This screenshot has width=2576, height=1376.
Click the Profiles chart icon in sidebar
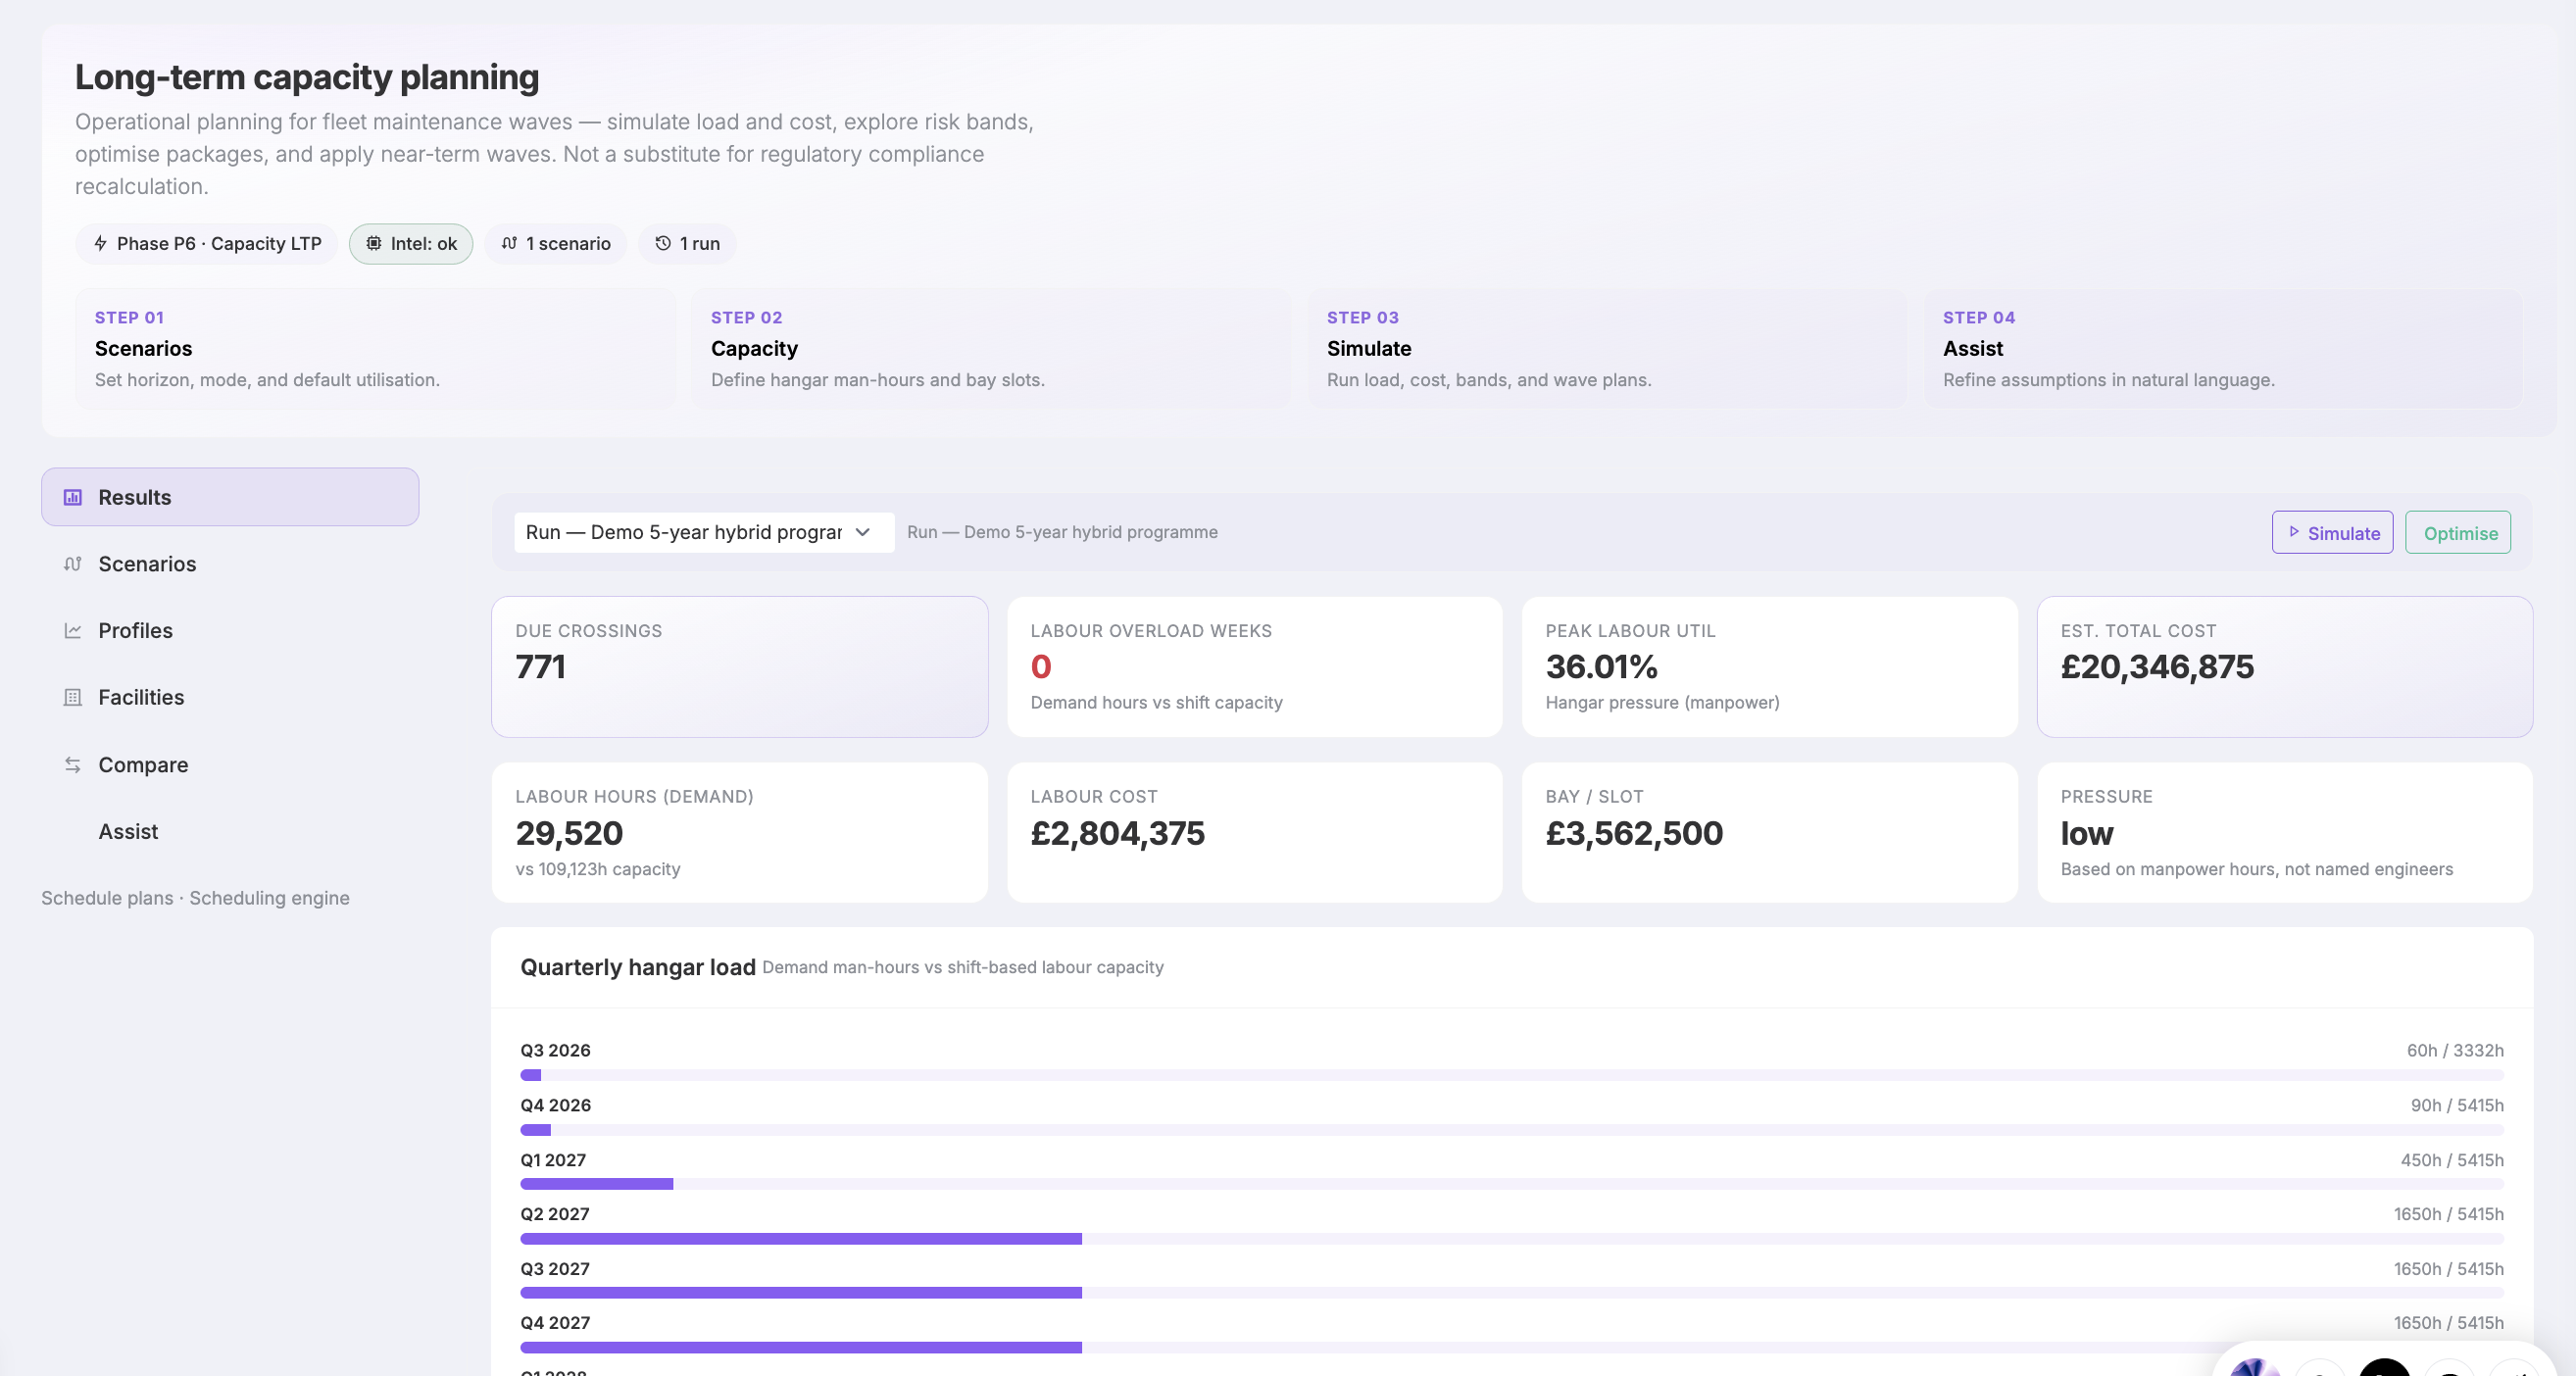pyautogui.click(x=72, y=631)
